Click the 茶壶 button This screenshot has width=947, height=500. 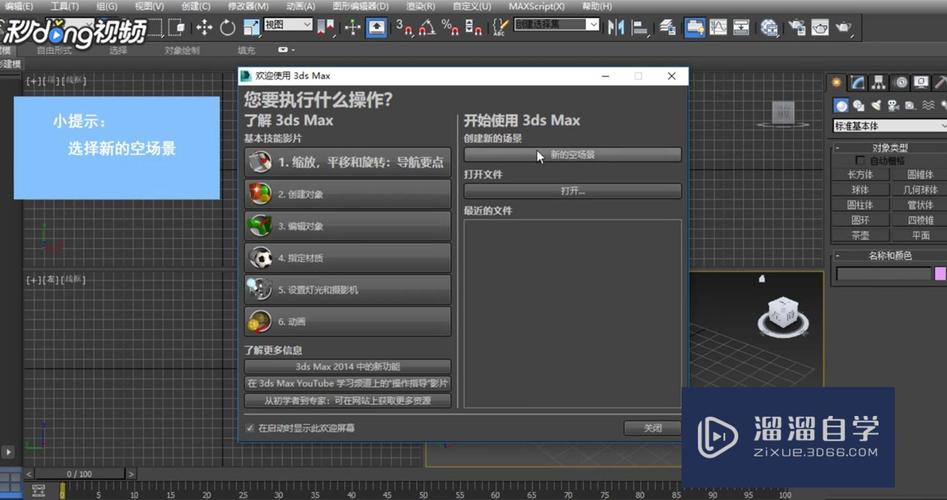[x=860, y=236]
